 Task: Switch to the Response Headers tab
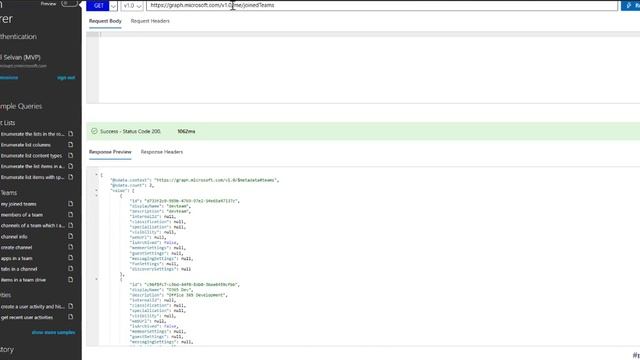tap(162, 152)
